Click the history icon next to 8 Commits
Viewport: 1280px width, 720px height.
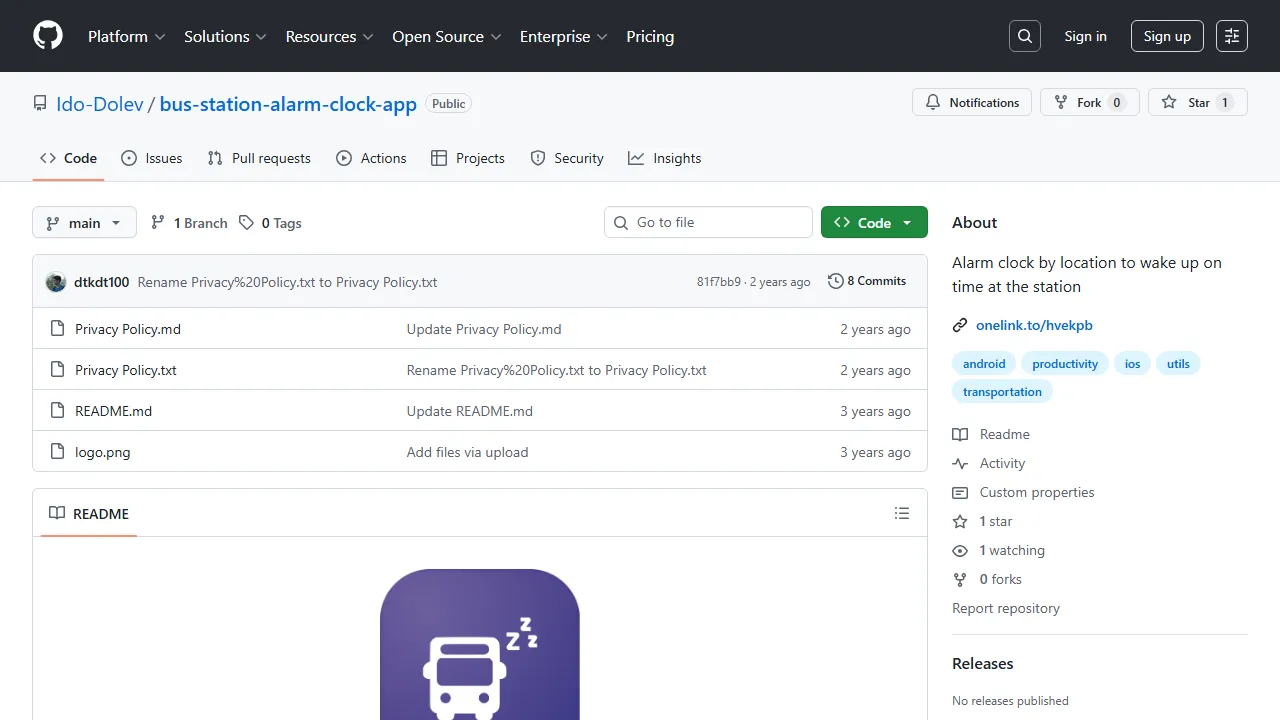coord(836,281)
